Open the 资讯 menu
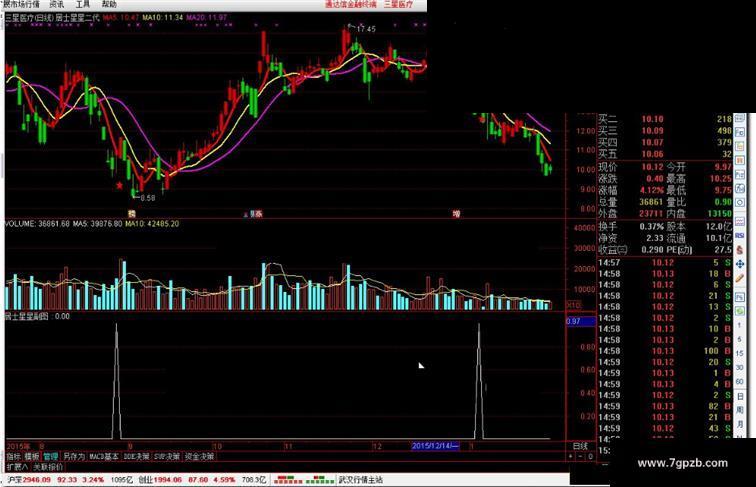This screenshot has width=756, height=487. pos(56,4)
